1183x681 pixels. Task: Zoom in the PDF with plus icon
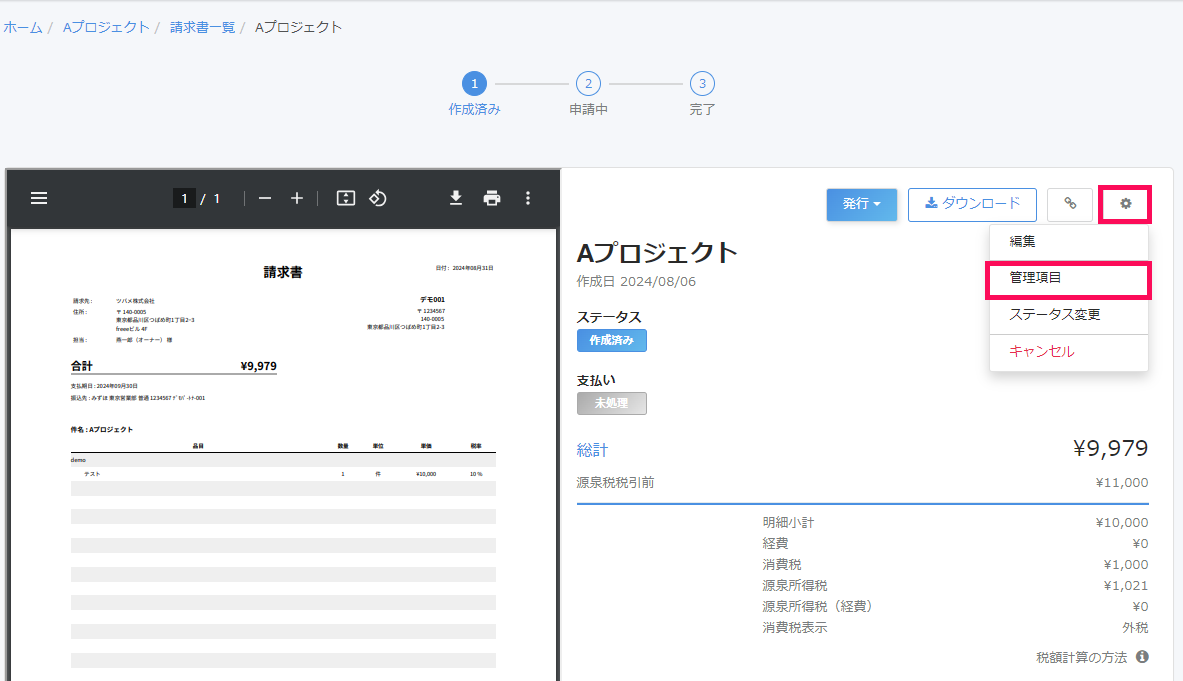[x=297, y=198]
